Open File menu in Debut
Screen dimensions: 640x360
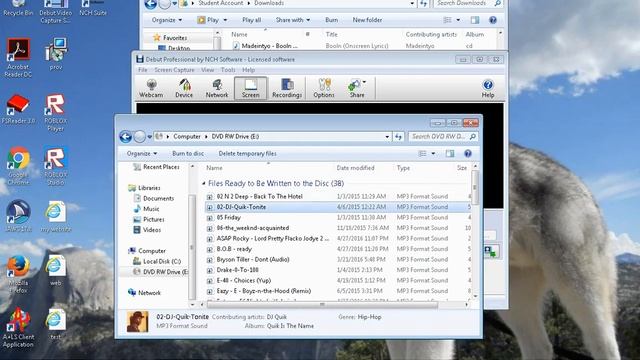coord(142,70)
